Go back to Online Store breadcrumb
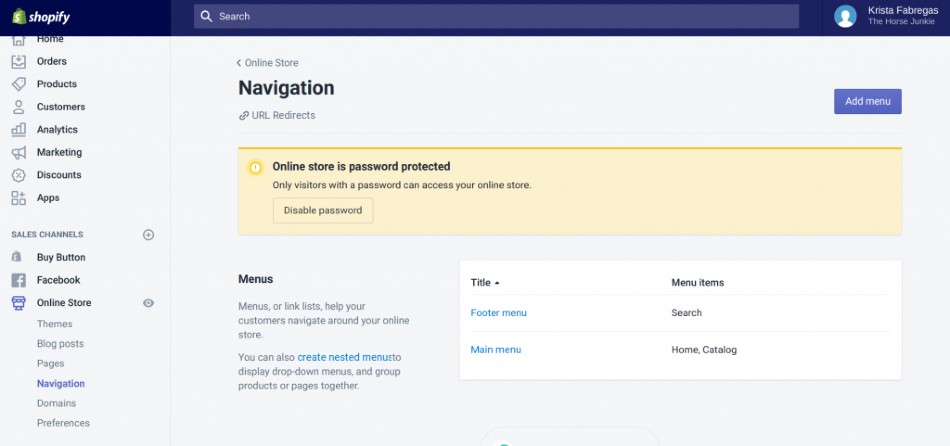950x446 pixels. 268,63
